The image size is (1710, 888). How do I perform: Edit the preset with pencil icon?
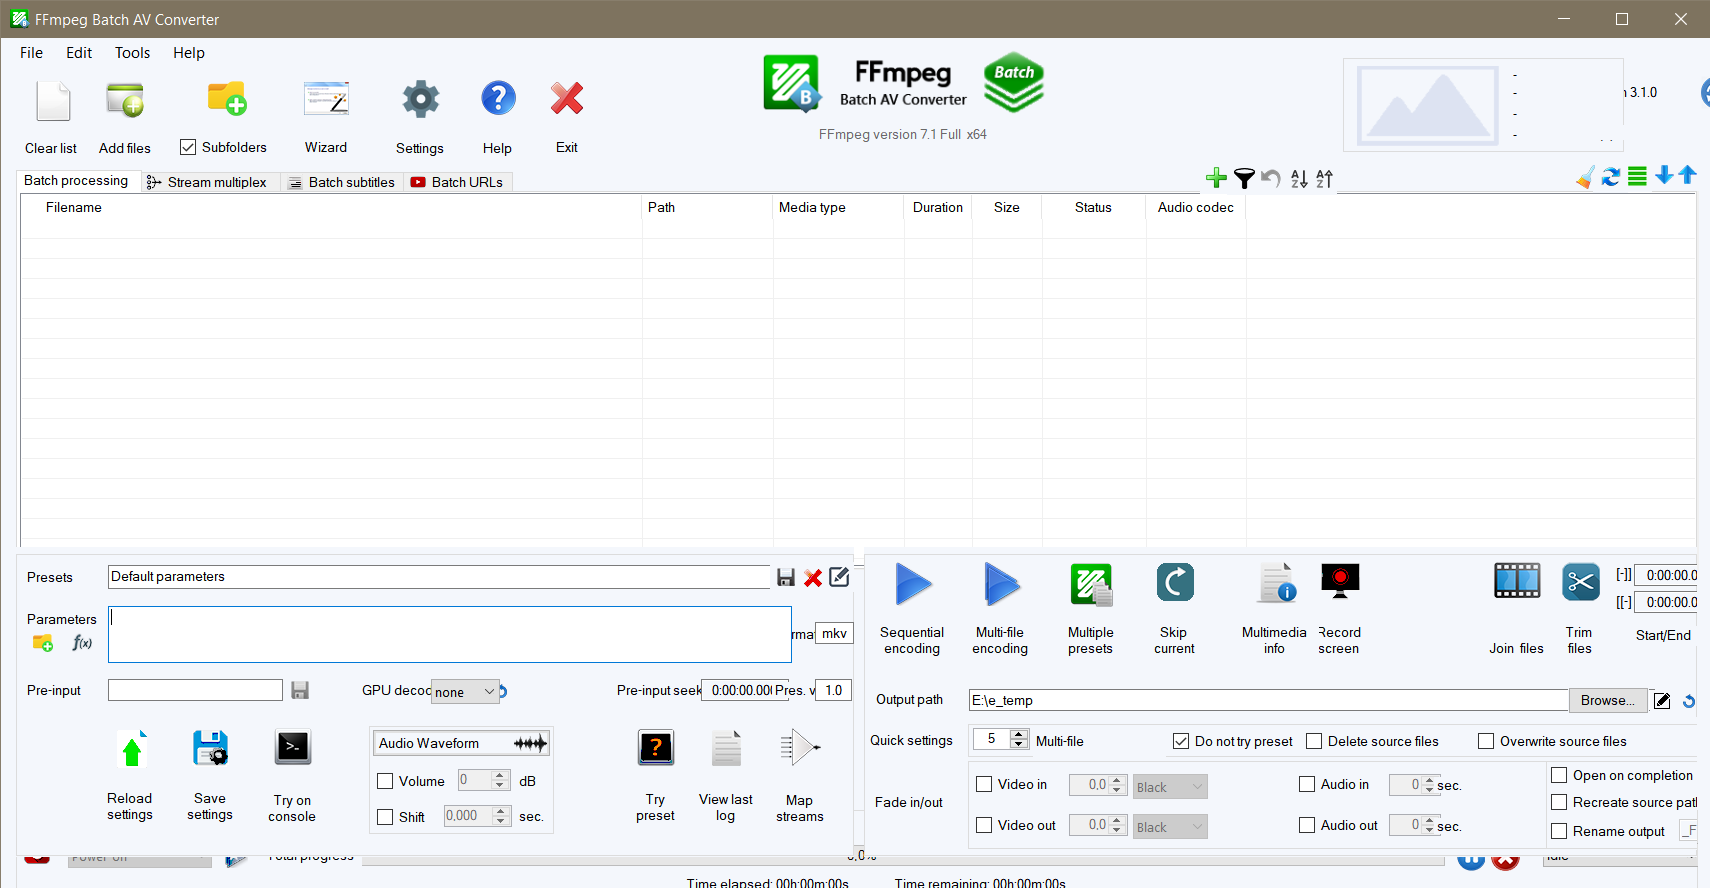click(x=839, y=577)
